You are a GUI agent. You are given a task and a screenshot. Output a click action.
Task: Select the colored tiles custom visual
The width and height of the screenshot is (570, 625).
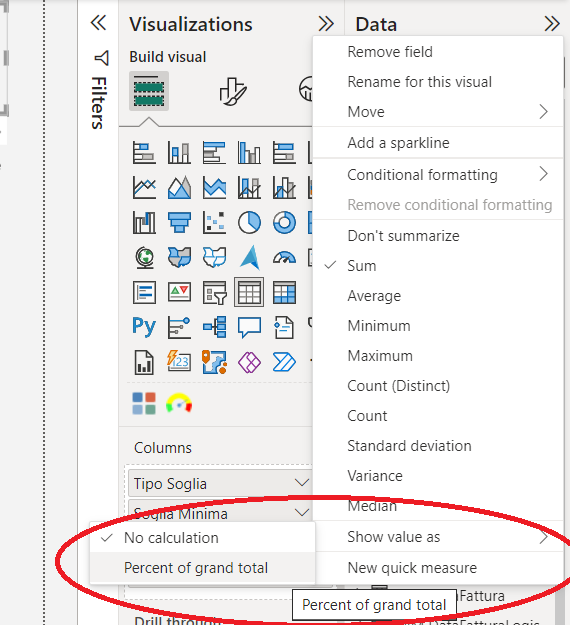point(144,403)
